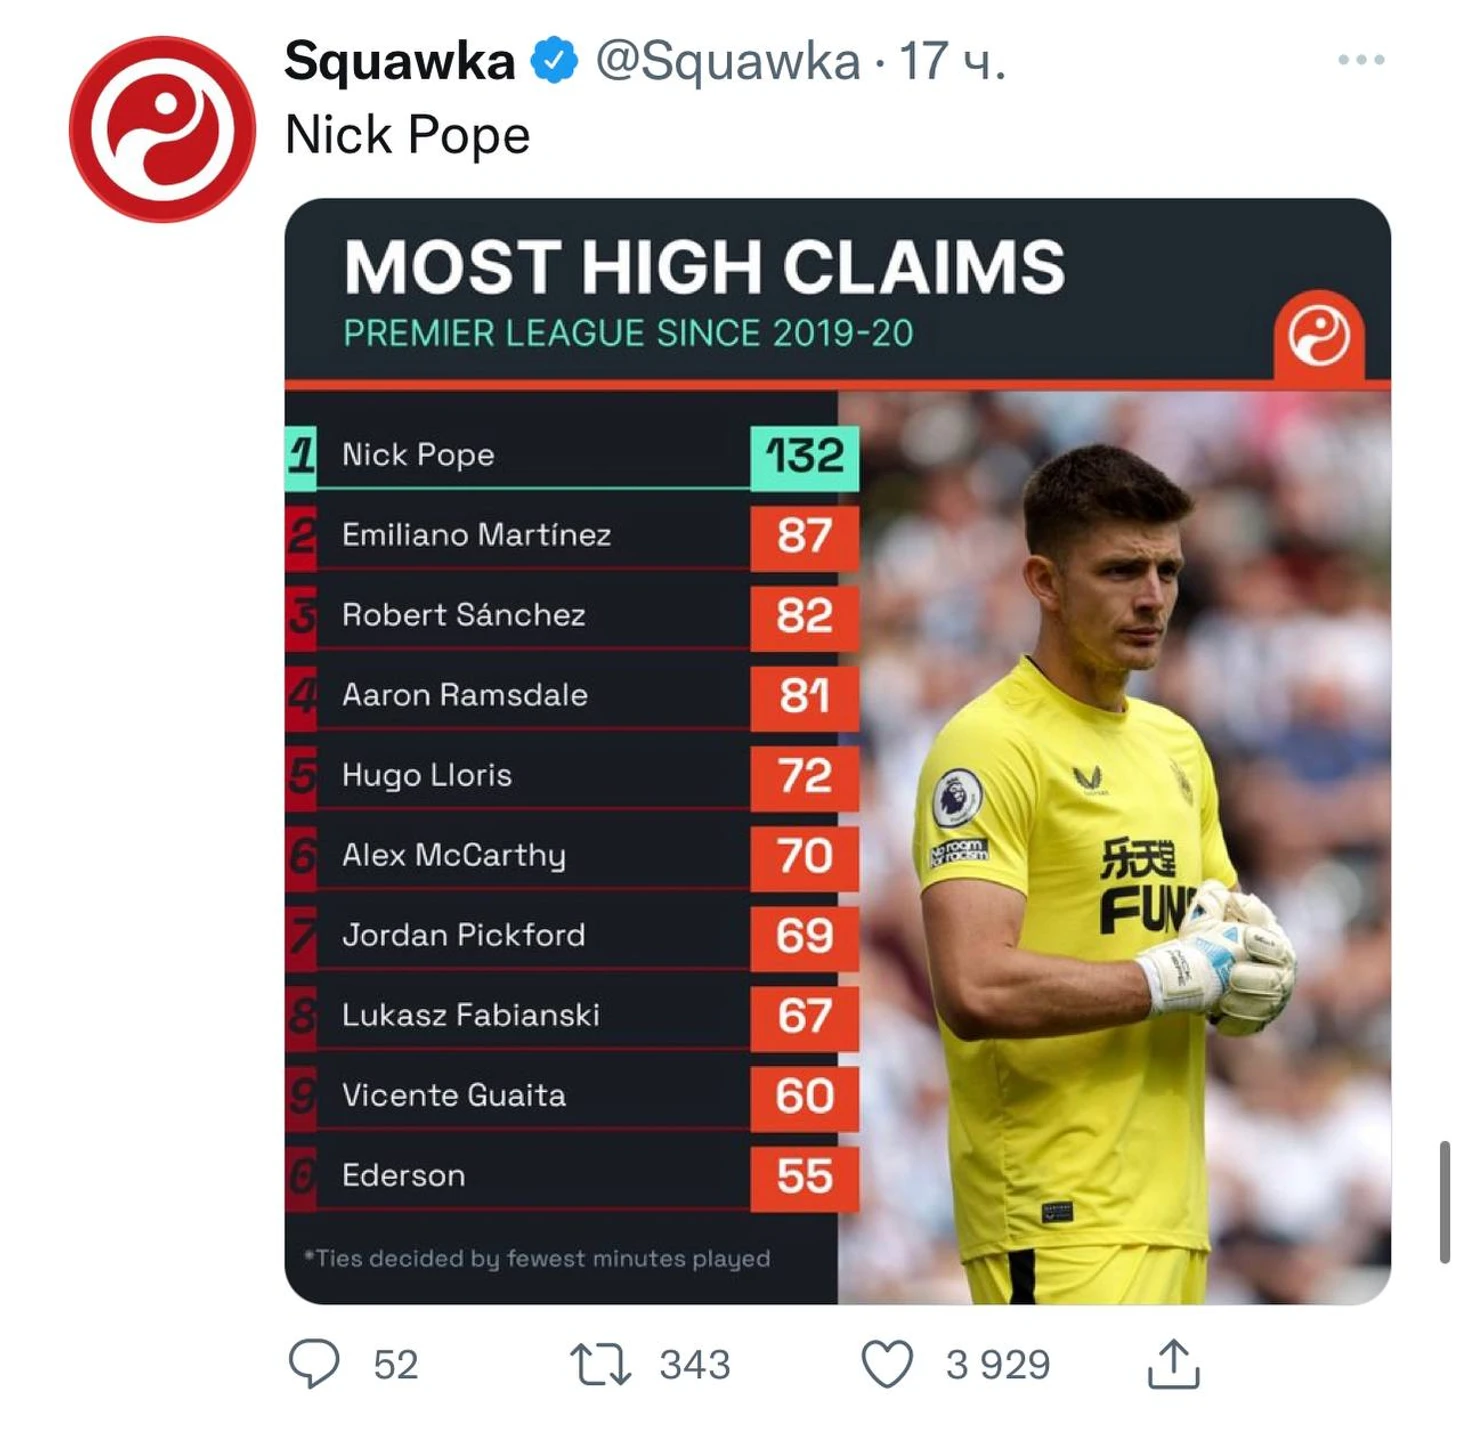The width and height of the screenshot is (1460, 1436).
Task: Click the blue verified badge
Action: pos(553,61)
